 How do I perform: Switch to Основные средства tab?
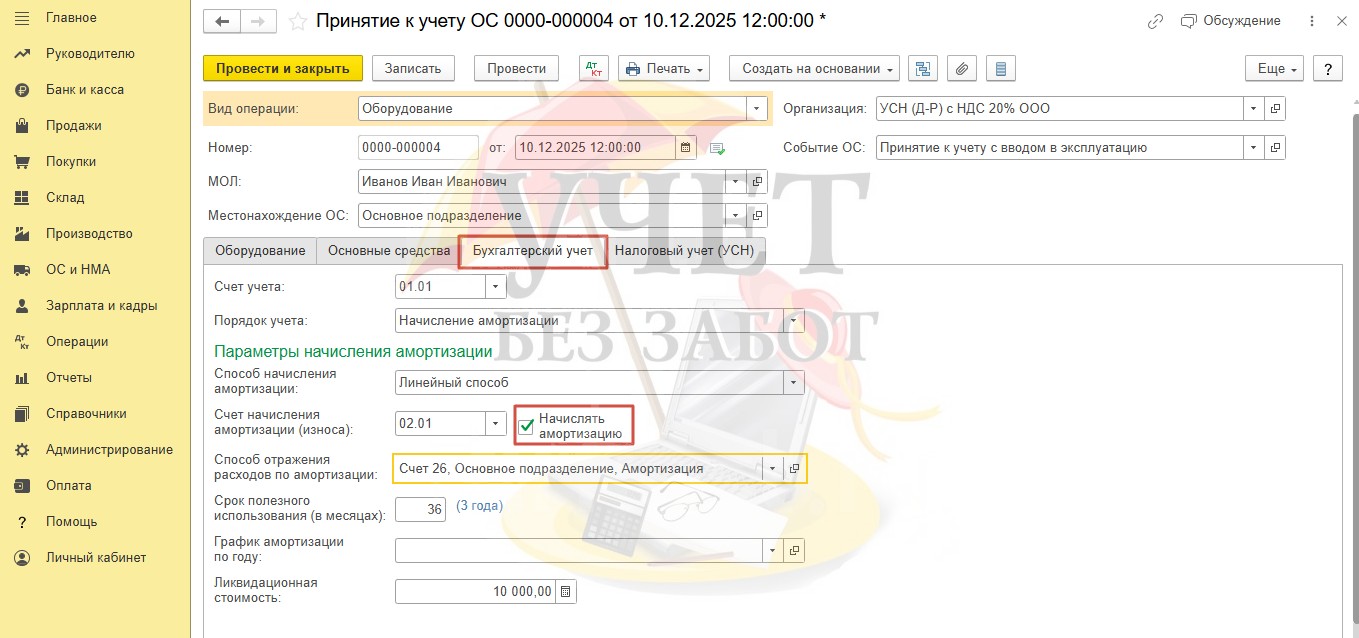point(389,251)
